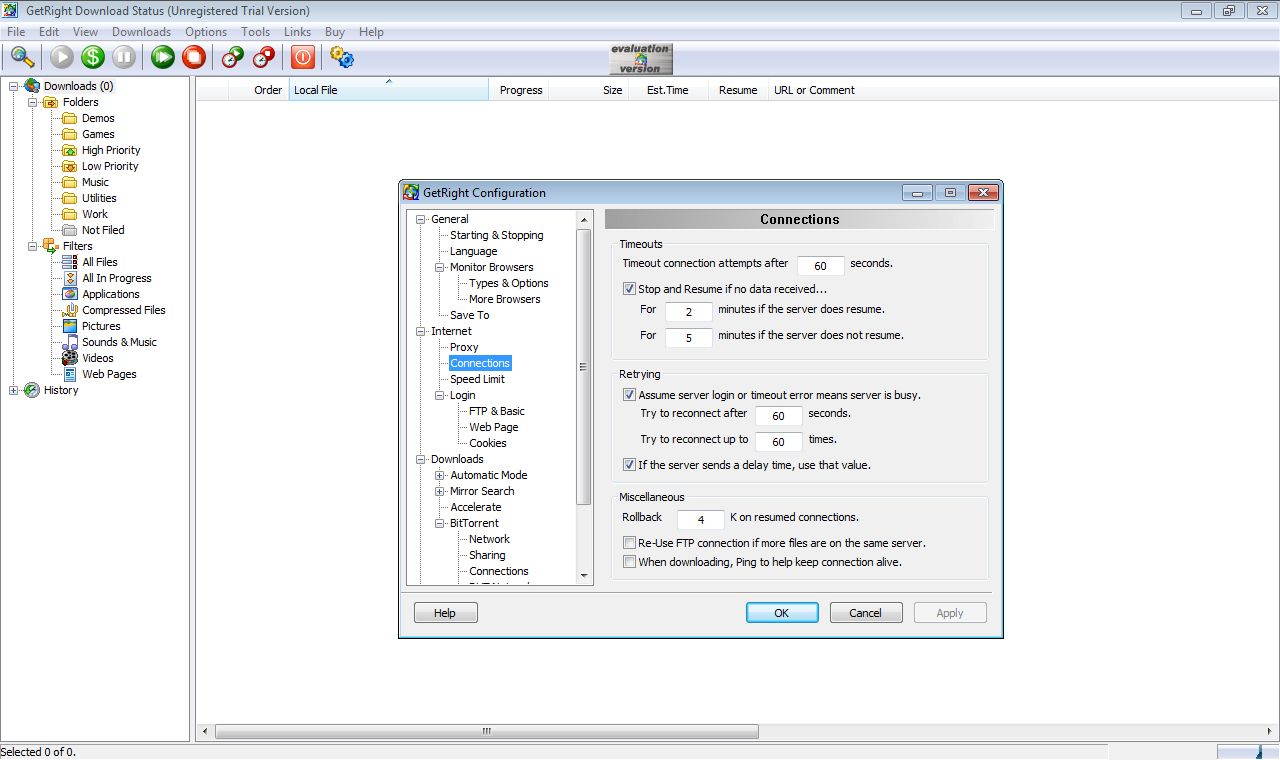The height and width of the screenshot is (760, 1280).
Task: Select the Work folder
Action: [95, 214]
